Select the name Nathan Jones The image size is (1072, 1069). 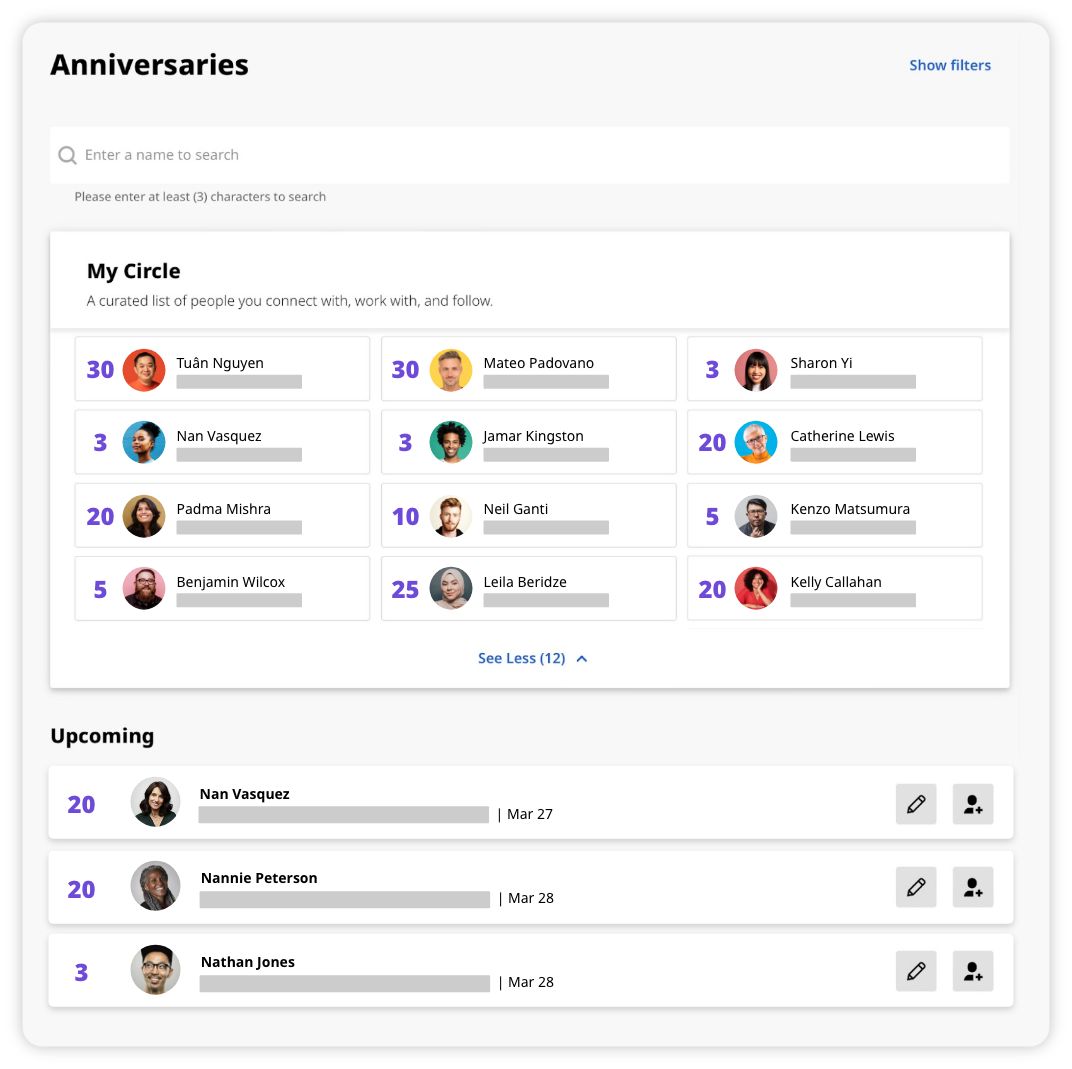tap(247, 962)
